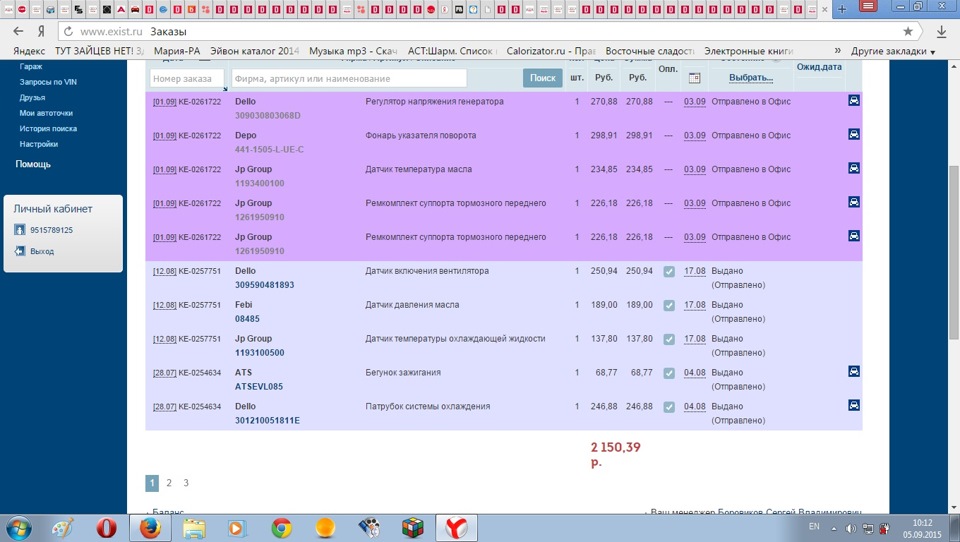This screenshot has width=960, height=542.
Task: Show hidden tray icons arrow
Action: pos(833,529)
